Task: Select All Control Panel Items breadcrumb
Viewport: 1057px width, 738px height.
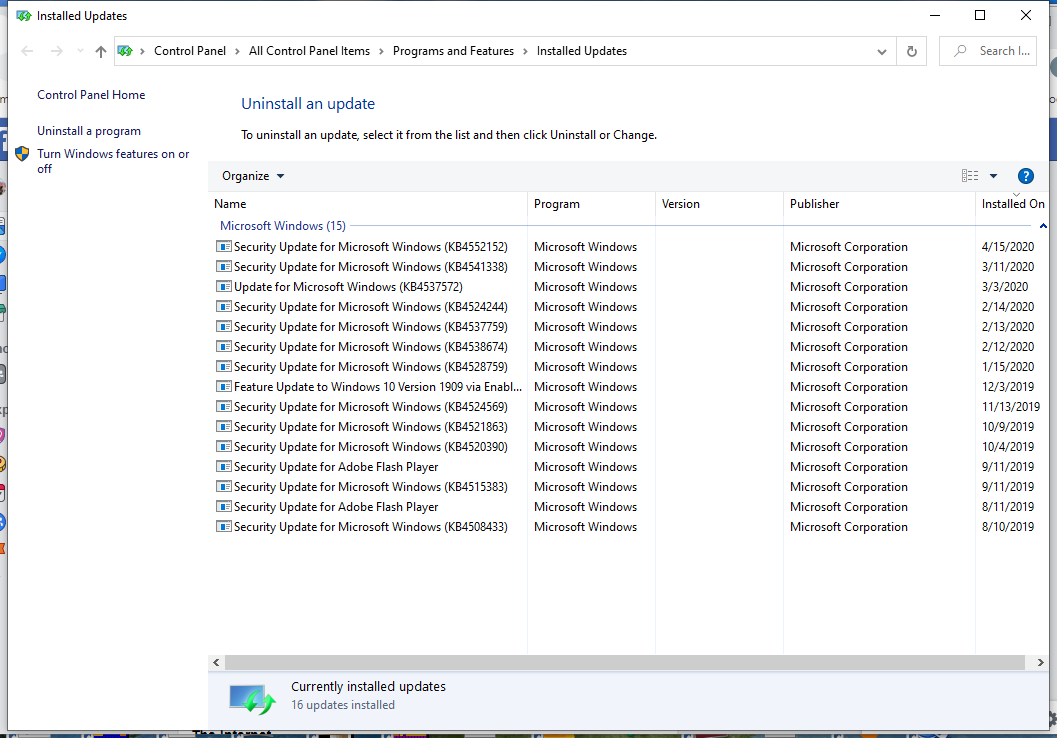Action: [x=309, y=51]
